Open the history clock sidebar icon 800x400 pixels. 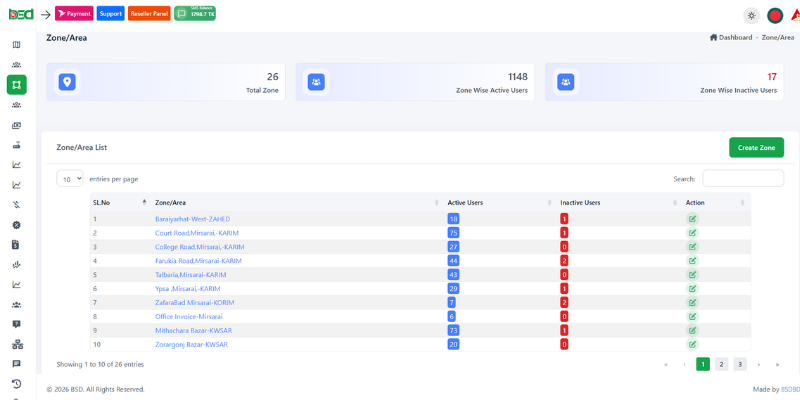(x=16, y=384)
